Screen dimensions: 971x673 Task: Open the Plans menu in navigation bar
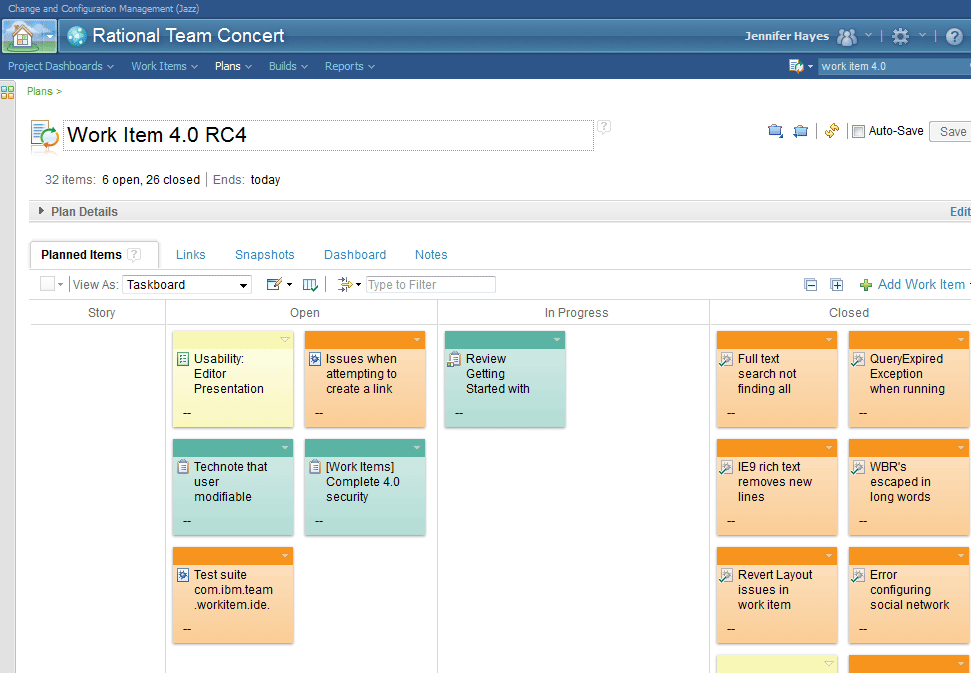point(233,66)
